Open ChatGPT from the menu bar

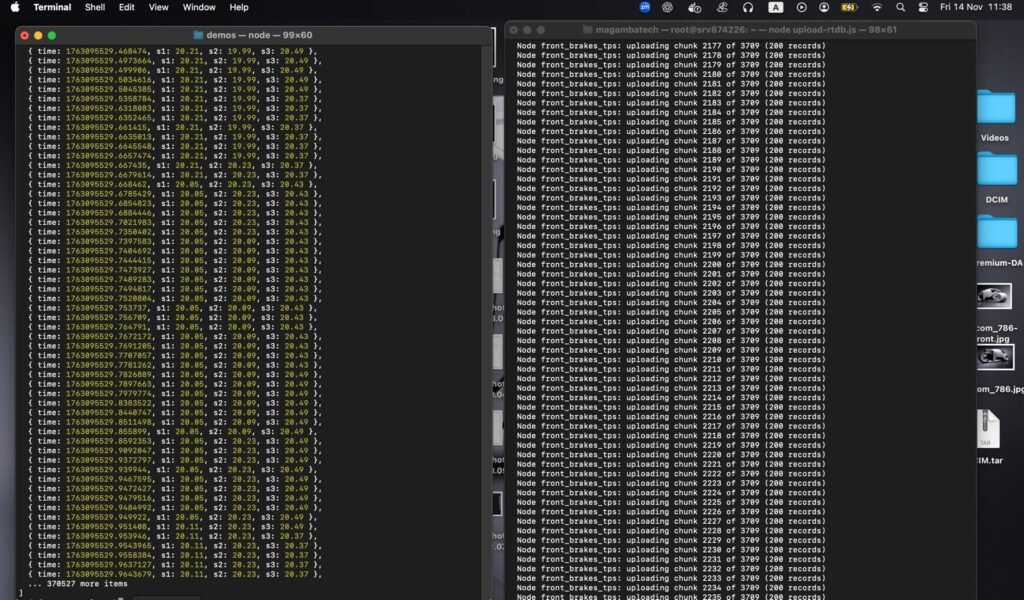point(667,7)
